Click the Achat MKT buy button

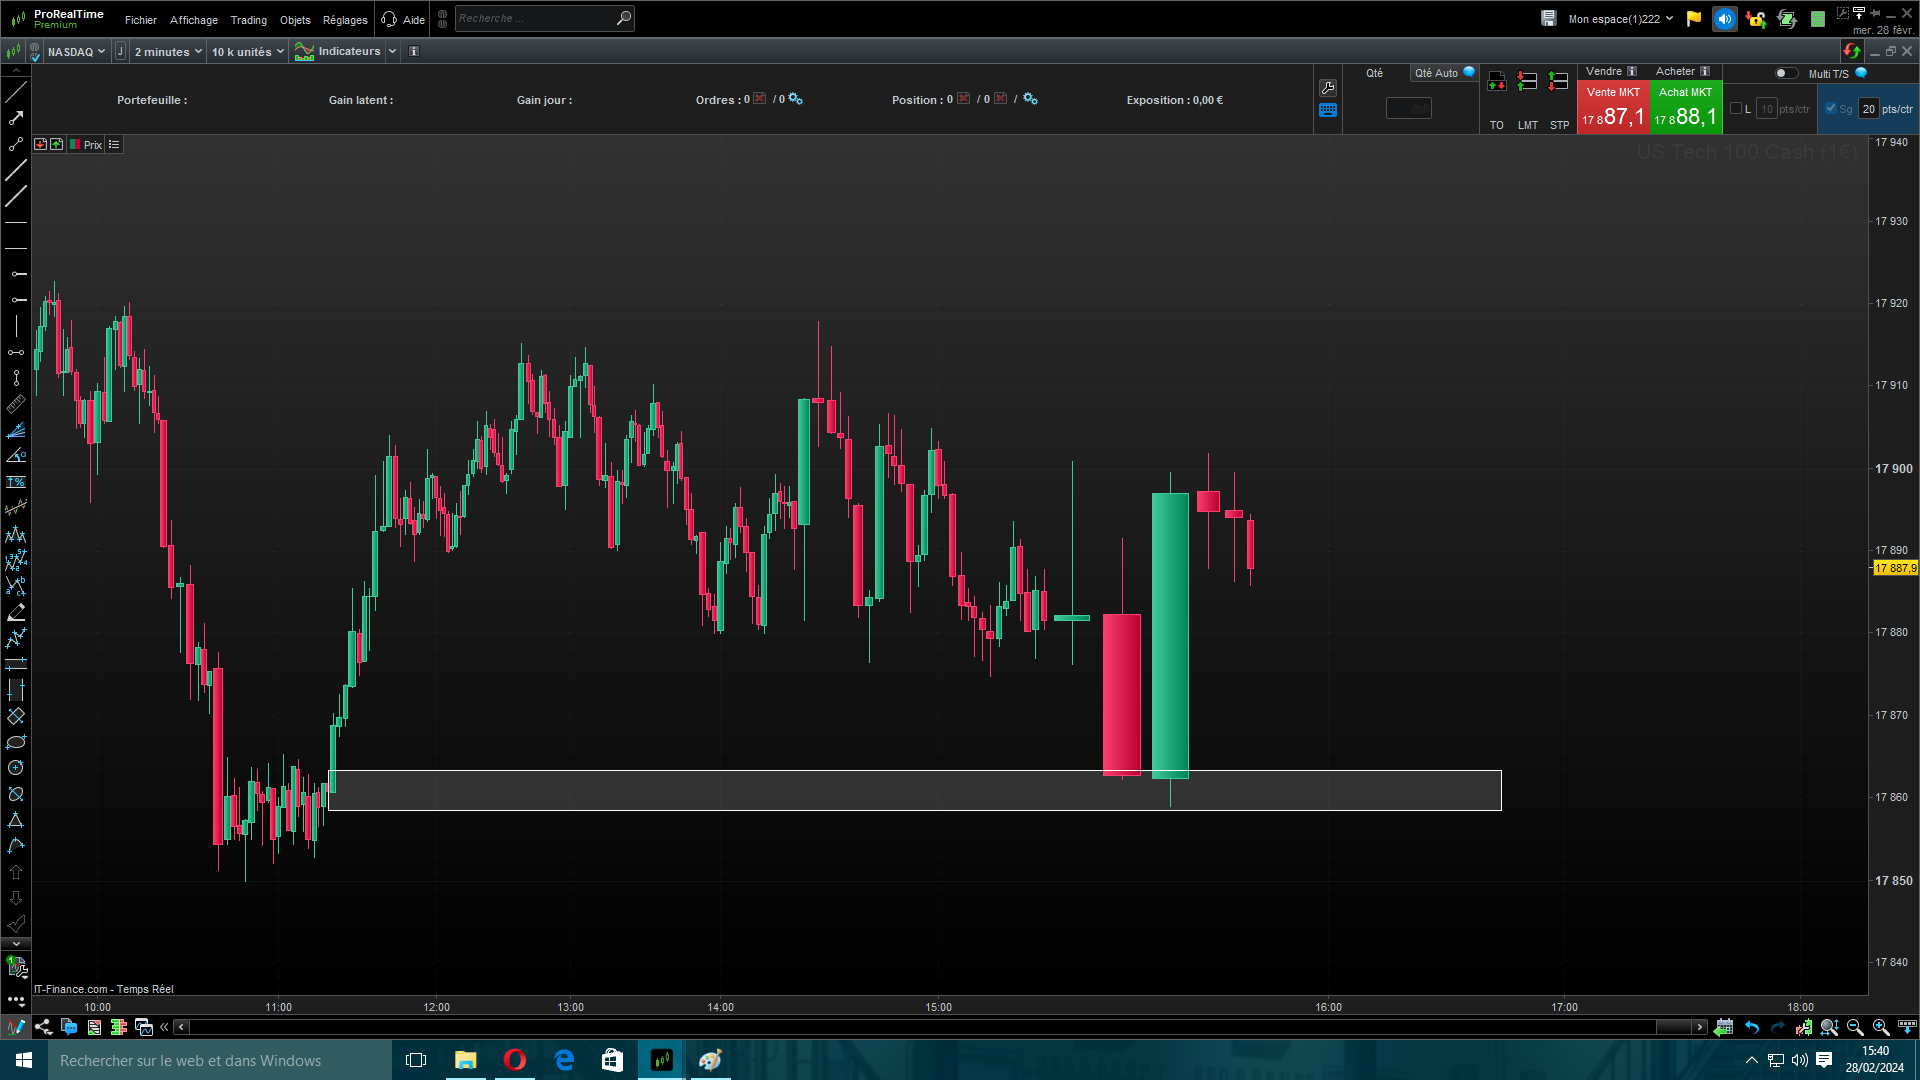pos(1685,108)
